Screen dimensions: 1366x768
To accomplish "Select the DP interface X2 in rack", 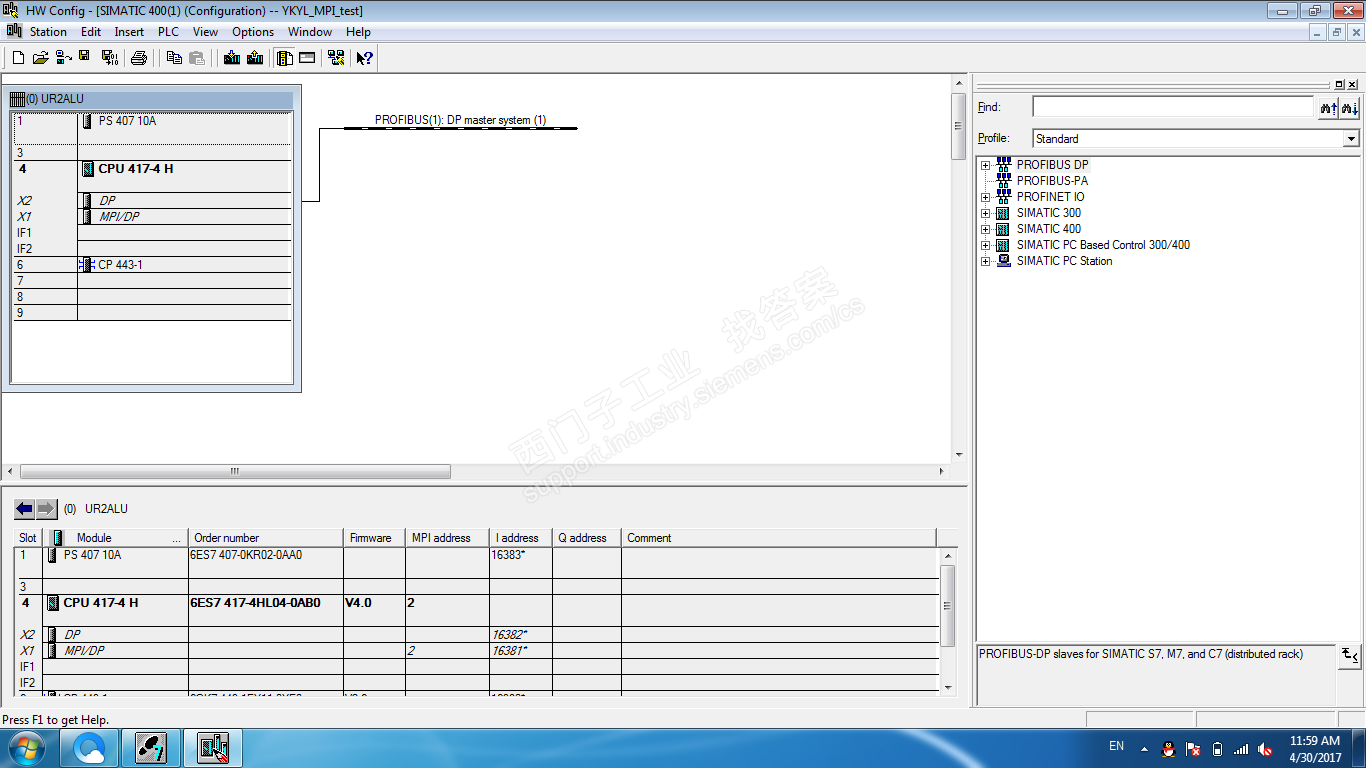I will tap(107, 201).
